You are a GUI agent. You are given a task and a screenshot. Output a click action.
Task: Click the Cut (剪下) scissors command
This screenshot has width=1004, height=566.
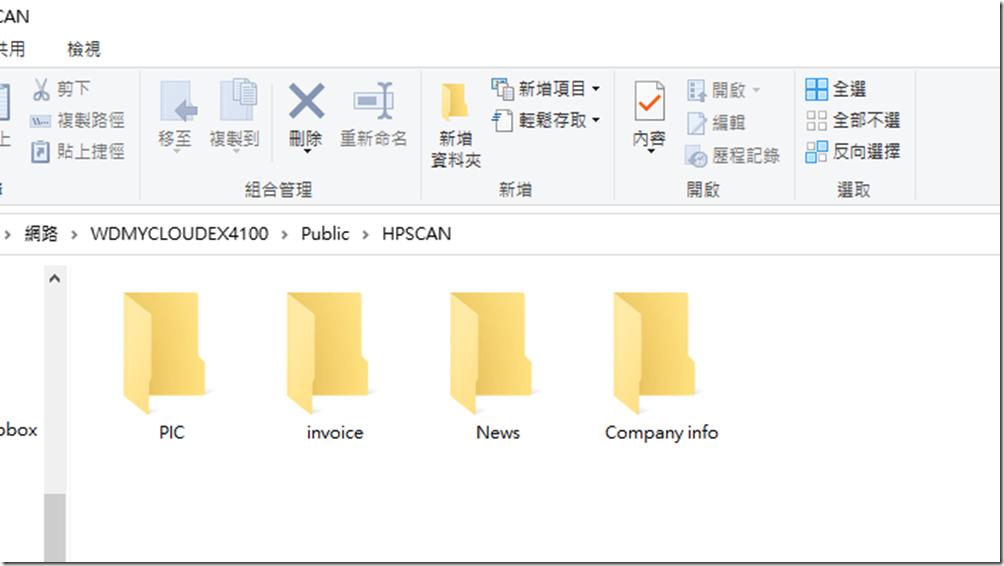tap(61, 89)
